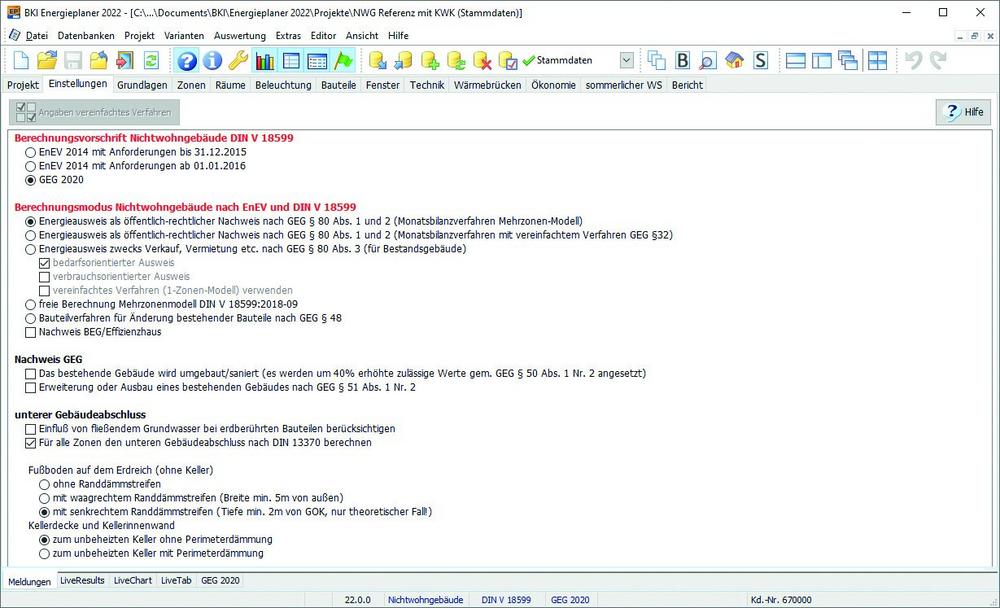Tile windows horizontally with split icon
Viewport: 1000px width, 608px height.
(795, 61)
